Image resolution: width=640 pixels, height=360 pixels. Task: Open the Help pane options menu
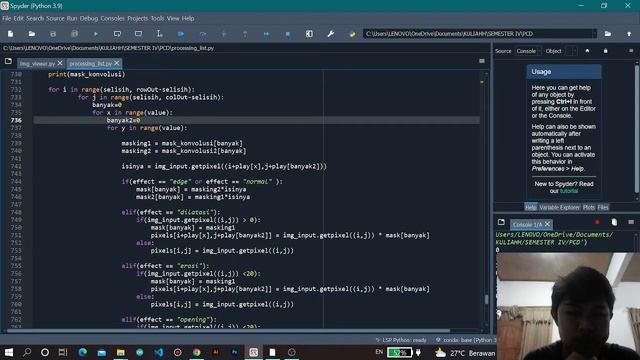click(x=631, y=51)
